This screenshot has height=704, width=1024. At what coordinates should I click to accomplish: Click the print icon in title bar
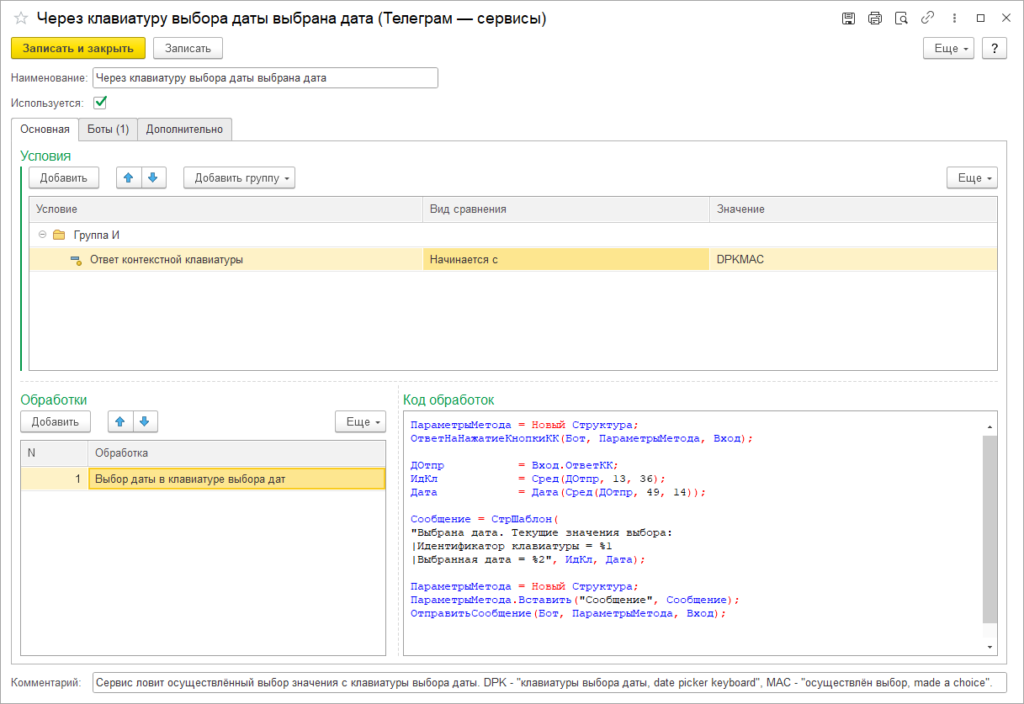pyautogui.click(x=875, y=18)
